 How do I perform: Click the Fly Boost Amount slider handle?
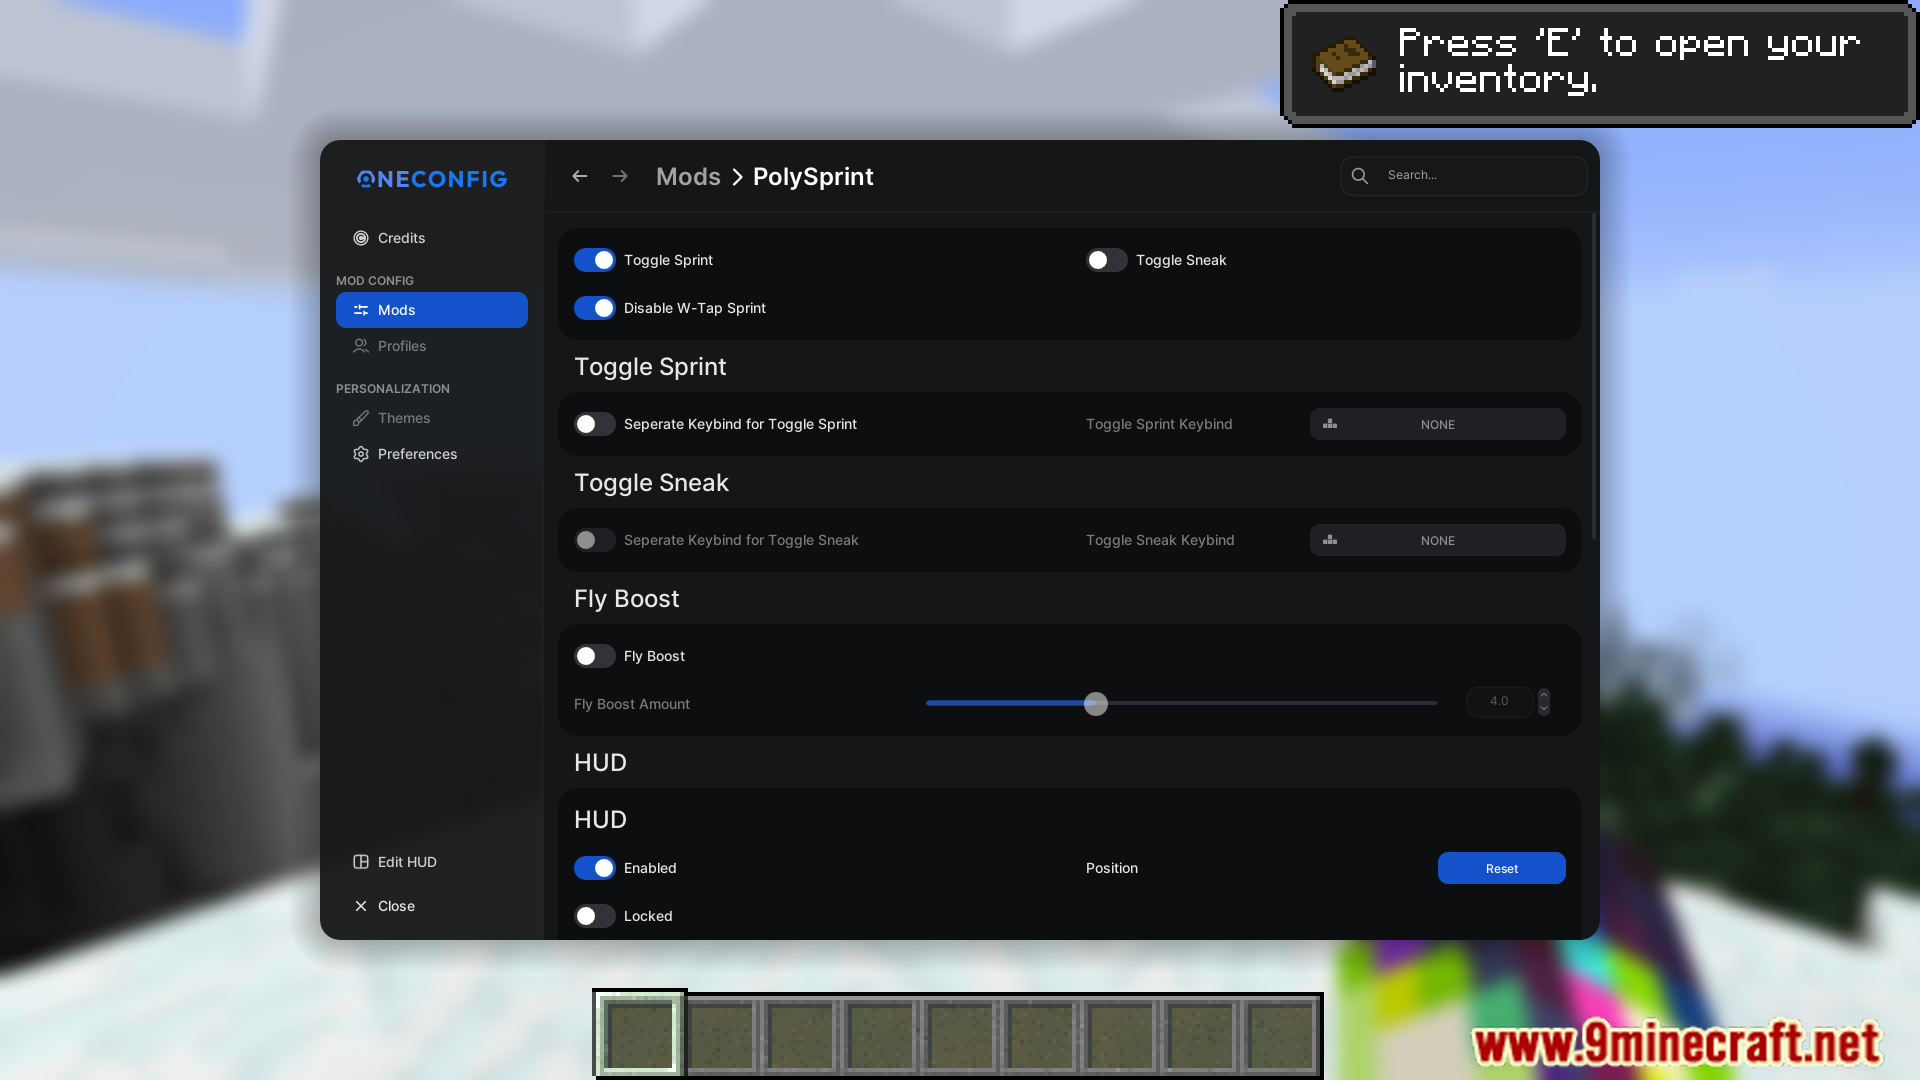point(1096,704)
